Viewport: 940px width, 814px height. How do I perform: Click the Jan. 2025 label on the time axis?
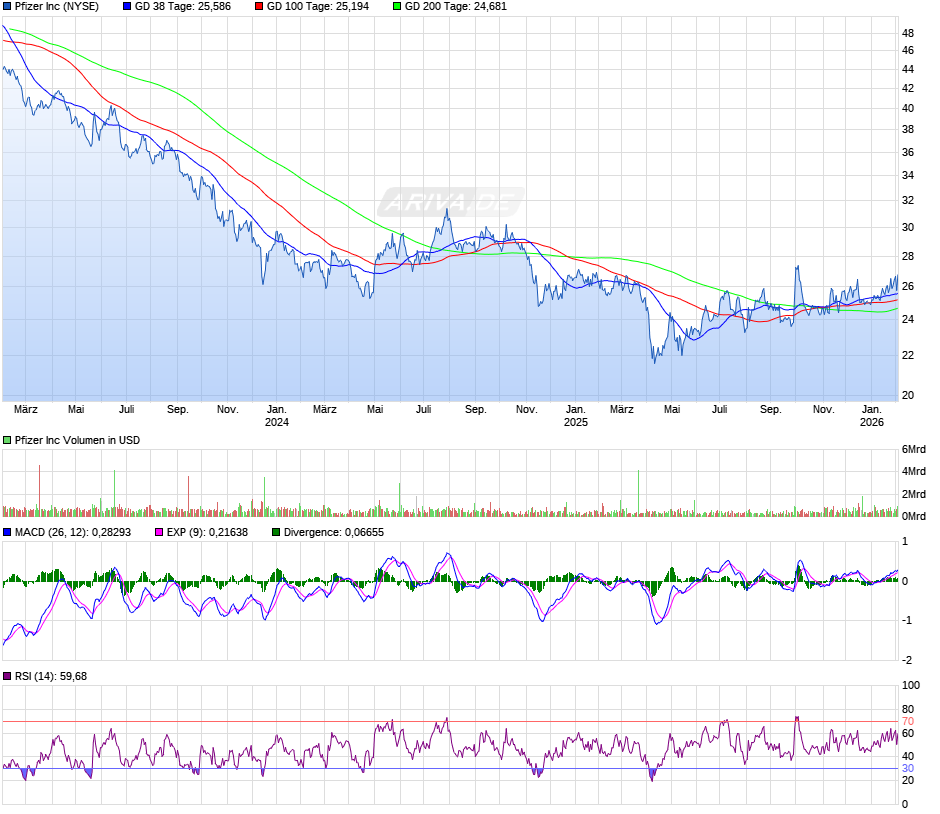(575, 415)
